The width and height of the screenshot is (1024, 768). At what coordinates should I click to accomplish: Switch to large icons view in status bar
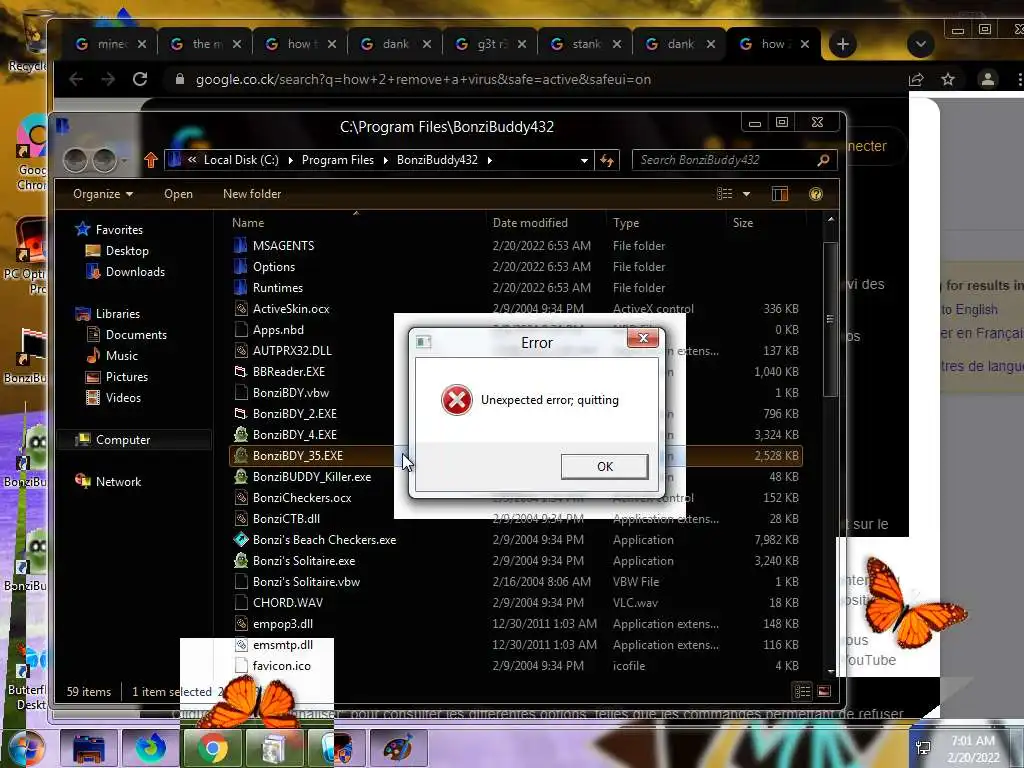824,691
